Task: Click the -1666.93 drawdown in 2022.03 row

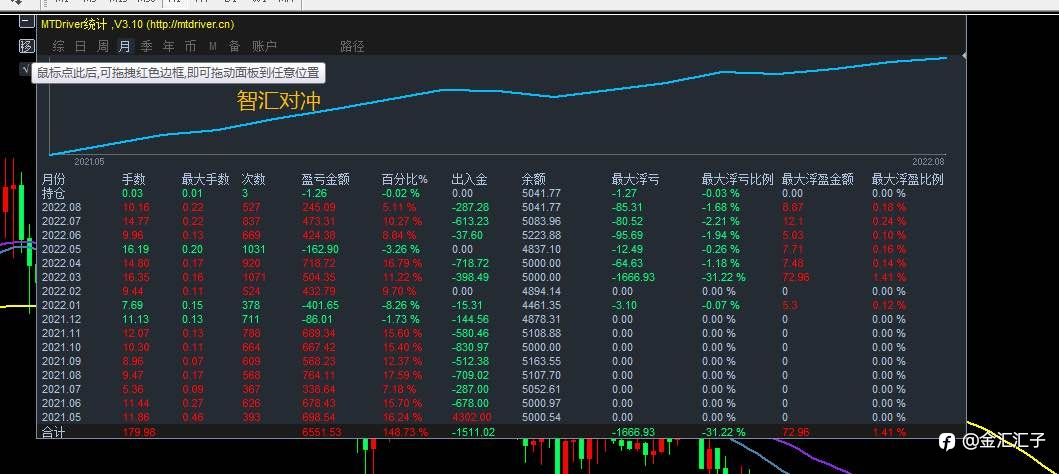Action: point(633,277)
